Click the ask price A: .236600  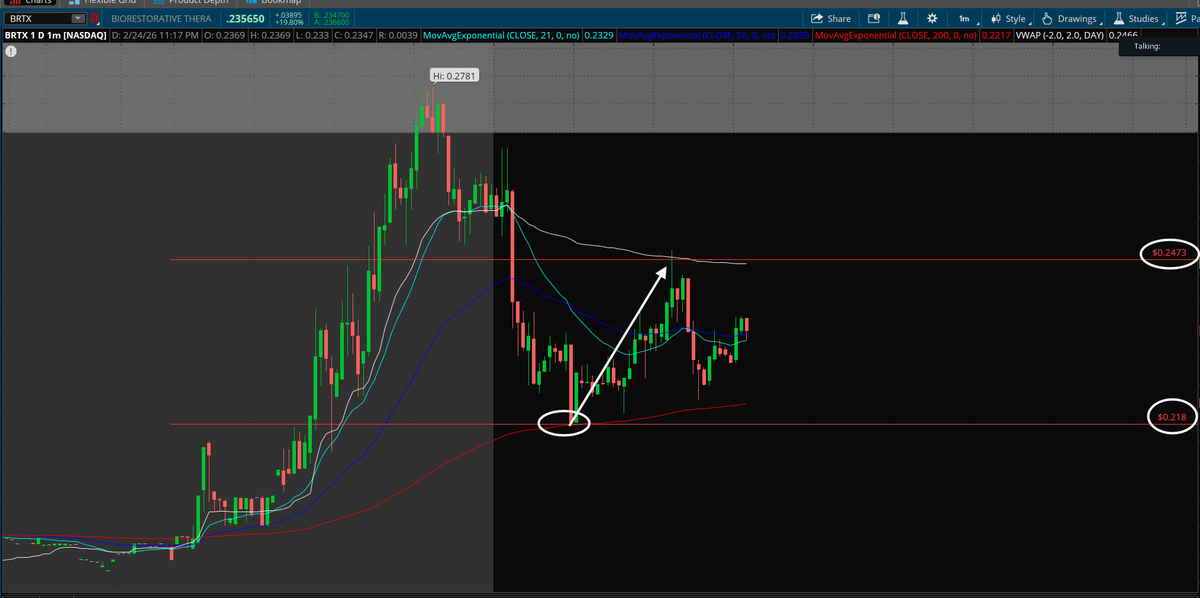pos(331,22)
